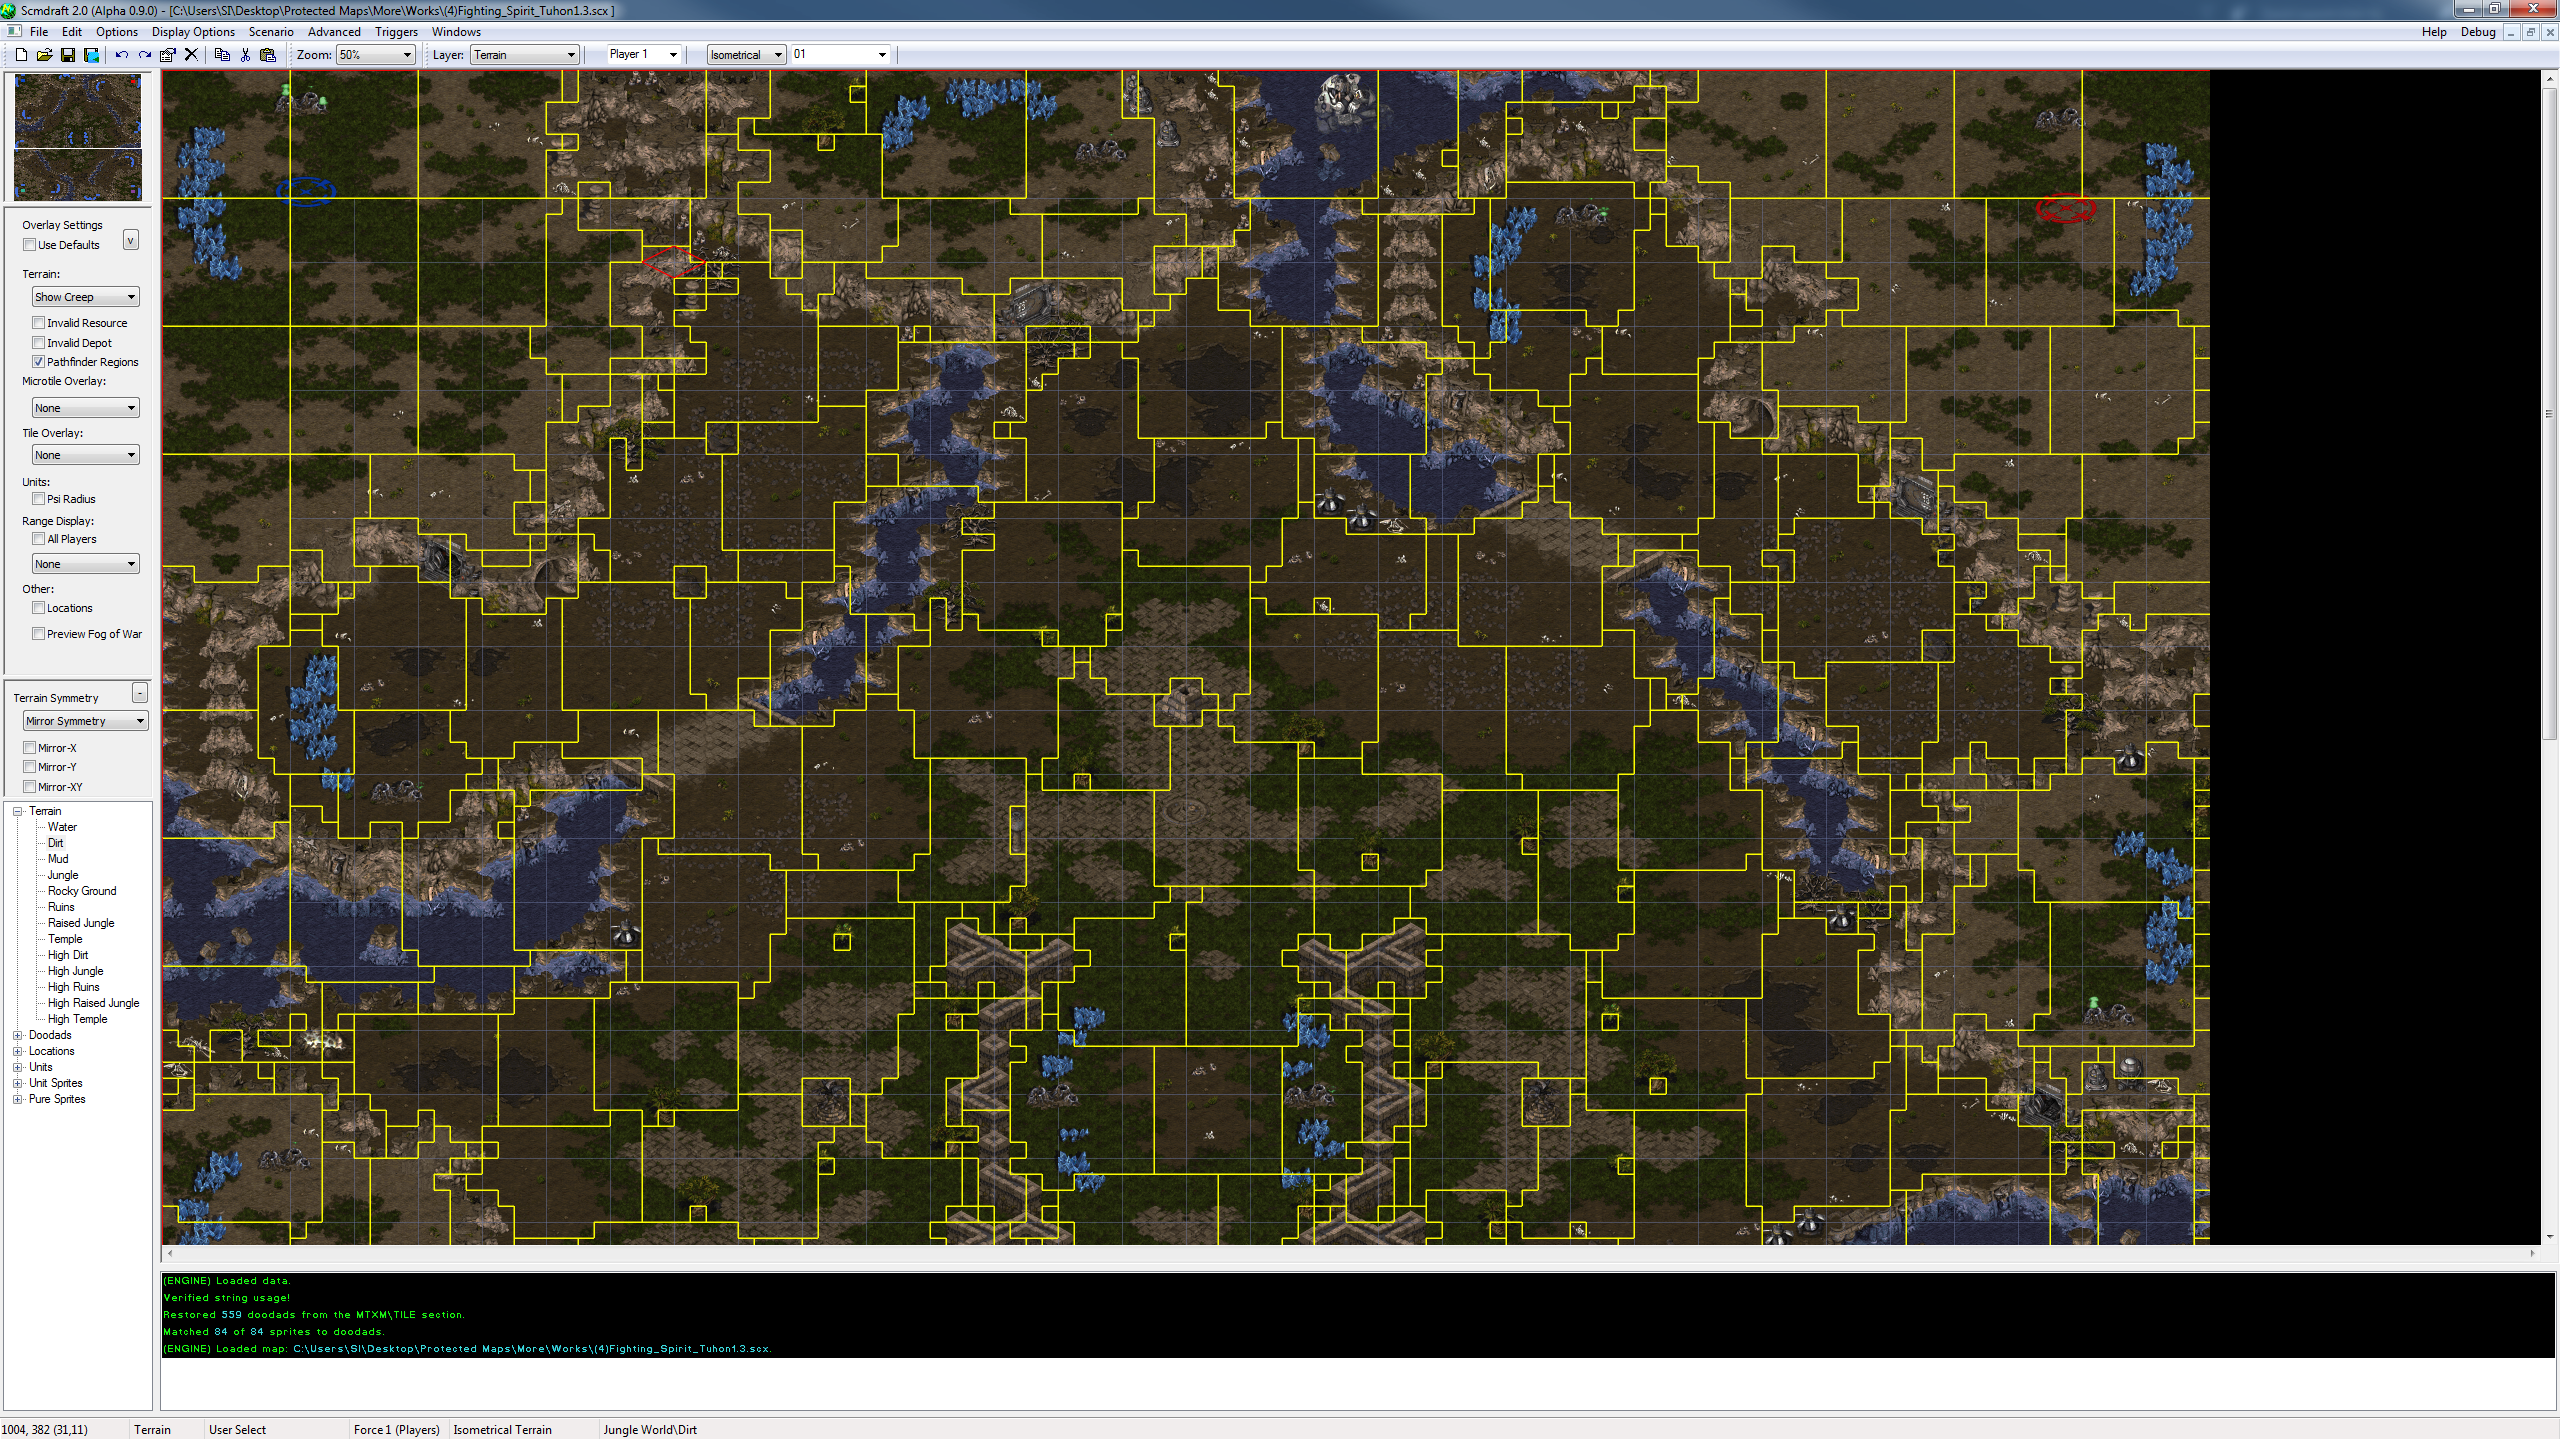Save the map with floppy icon

(x=68, y=55)
